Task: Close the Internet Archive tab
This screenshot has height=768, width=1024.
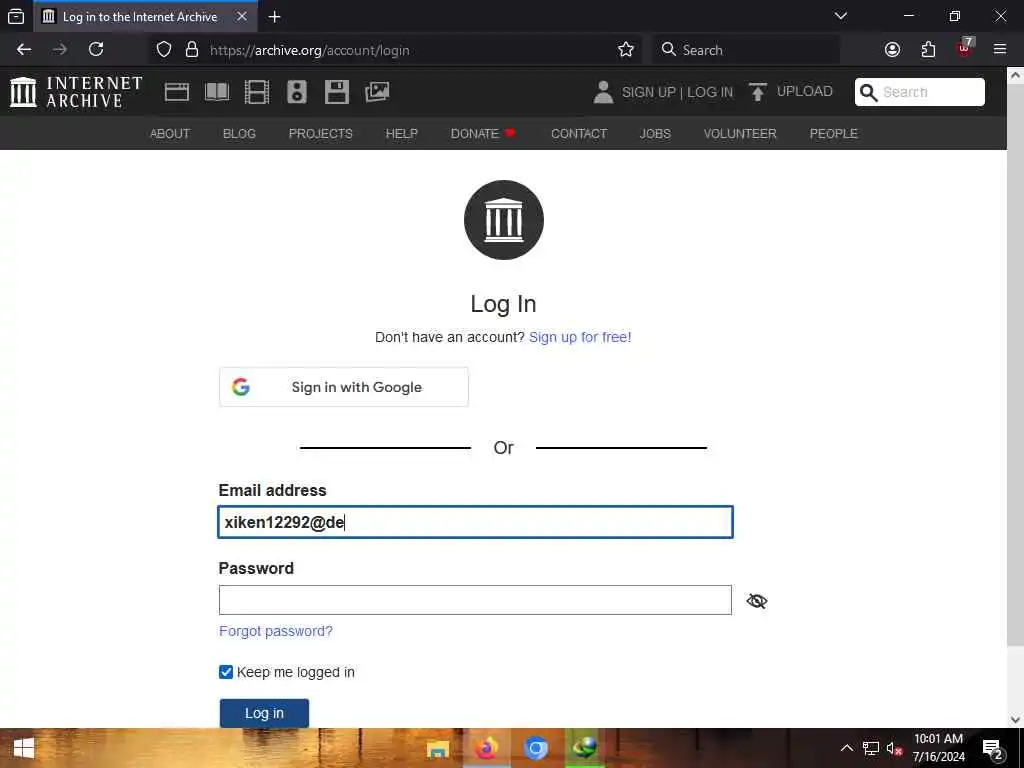Action: click(242, 16)
